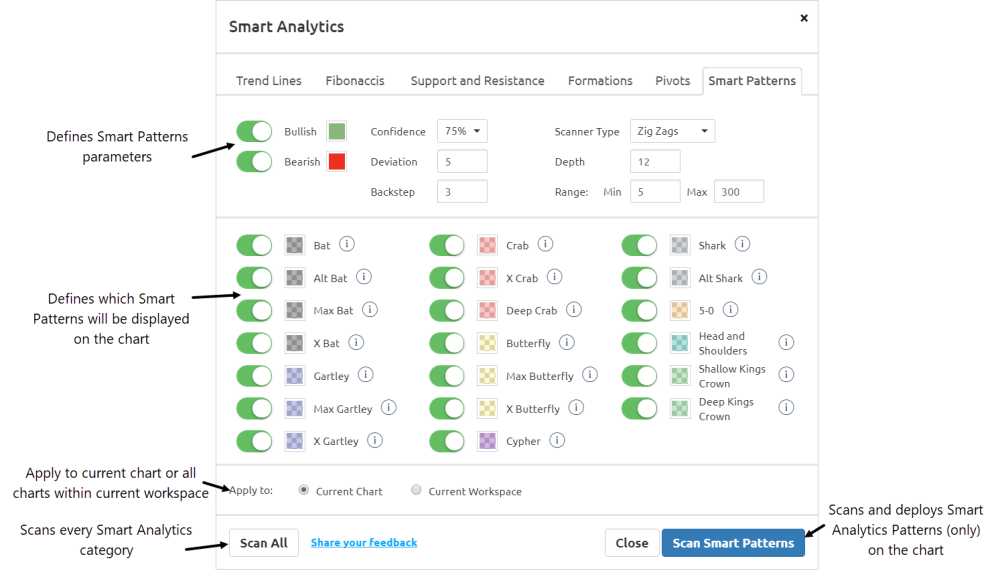Viewport: 1000px width, 581px height.
Task: View info about the Deep Crab pattern
Action: pyautogui.click(x=573, y=310)
